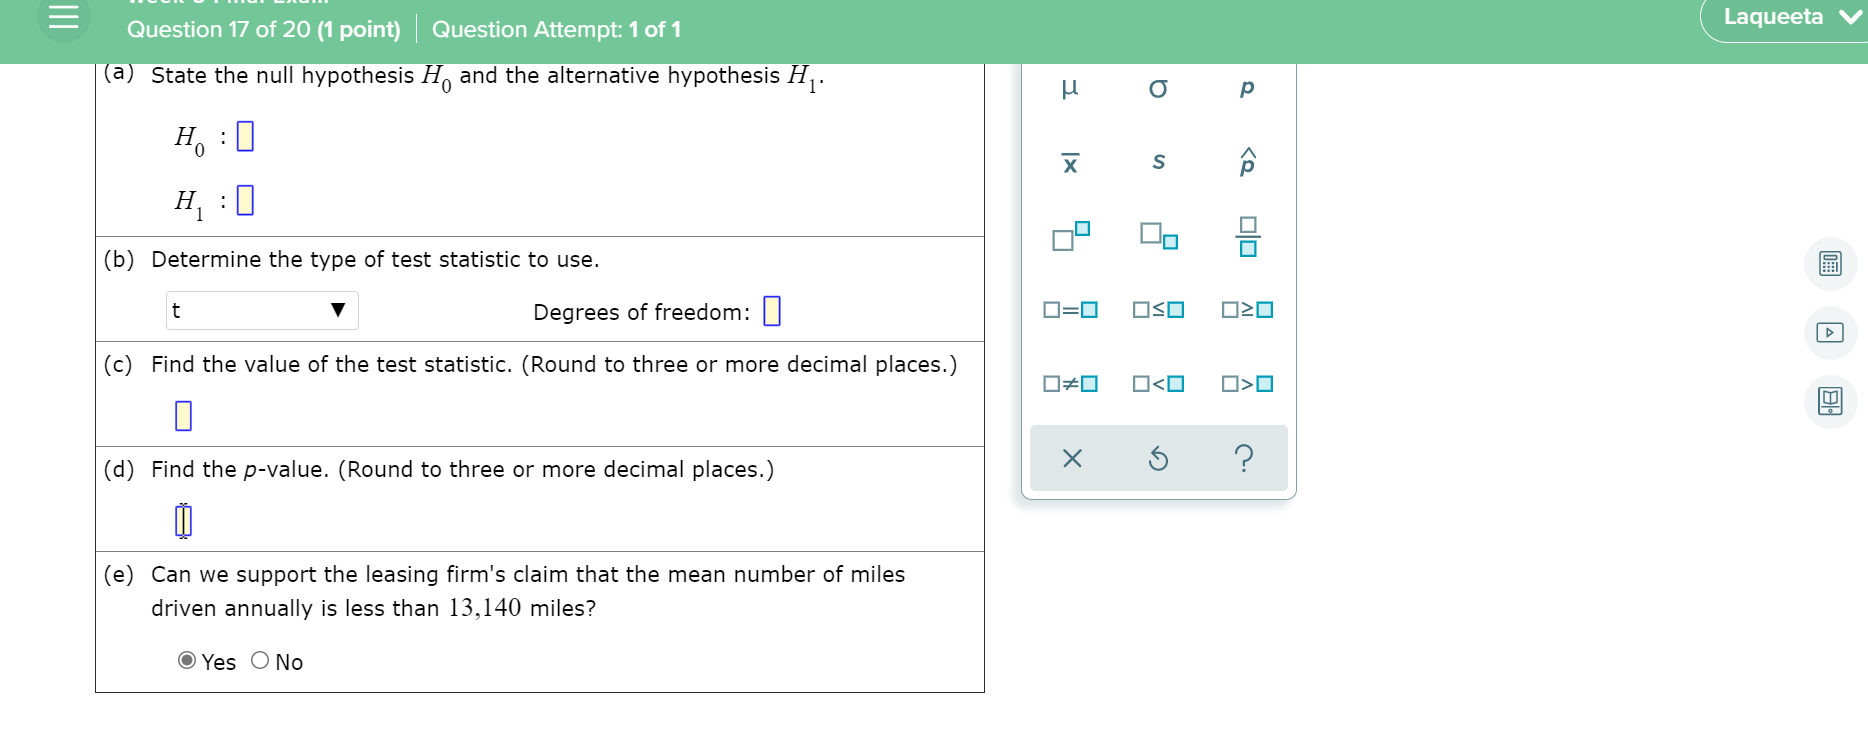Insert the p proportion symbol
Image resolution: width=1868 pixels, height=736 pixels.
coord(1247,88)
